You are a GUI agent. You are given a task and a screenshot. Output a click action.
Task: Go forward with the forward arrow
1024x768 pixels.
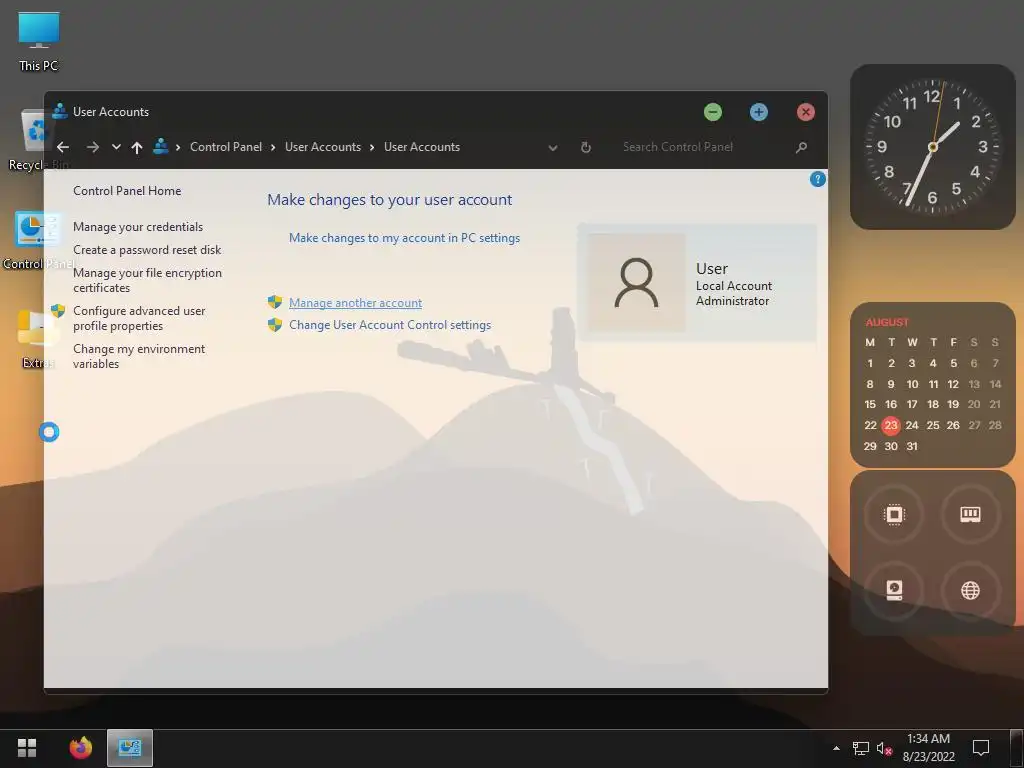tap(93, 147)
